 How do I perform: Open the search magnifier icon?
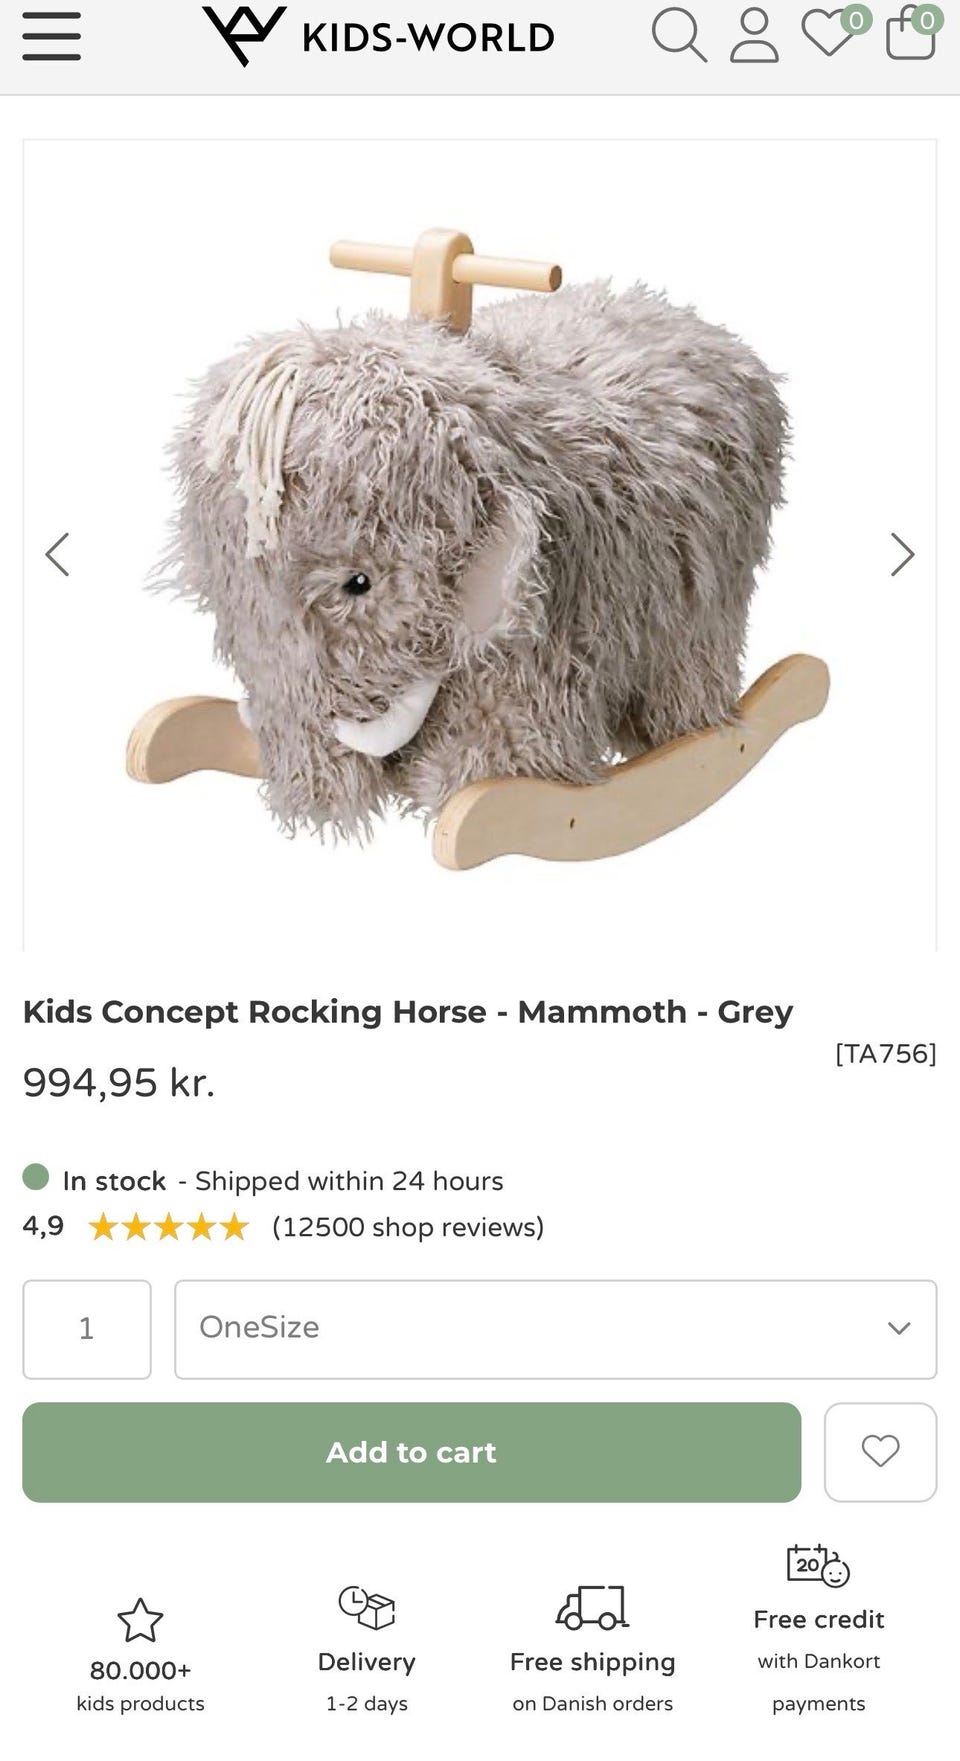pos(679,36)
